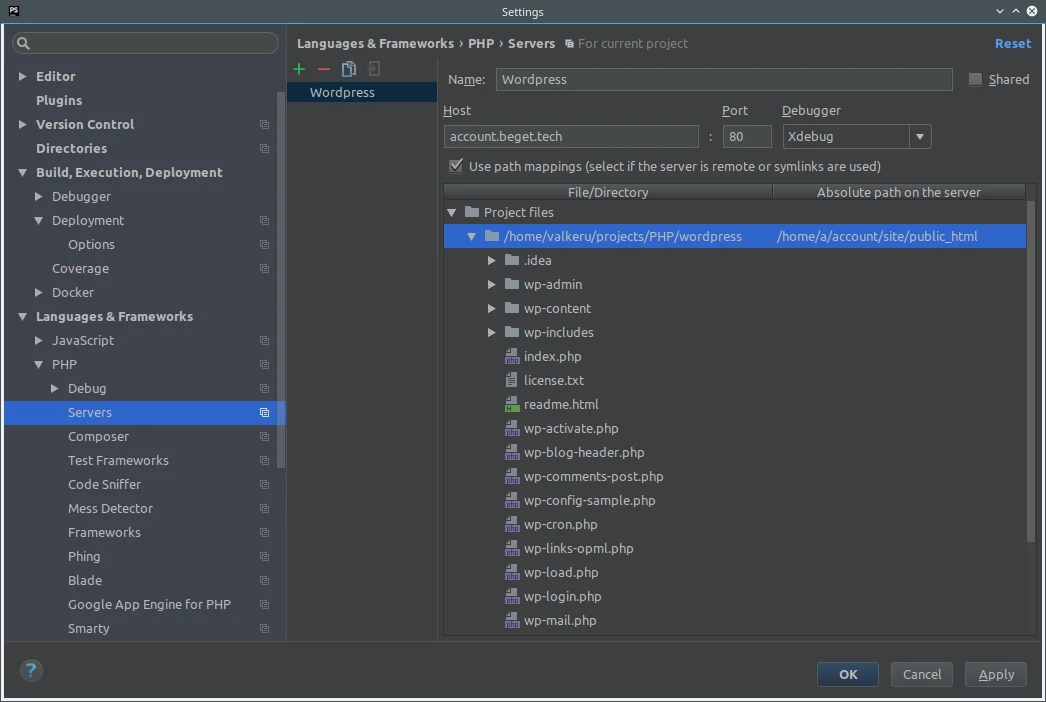Click the copy server configuration icon

click(x=348, y=69)
